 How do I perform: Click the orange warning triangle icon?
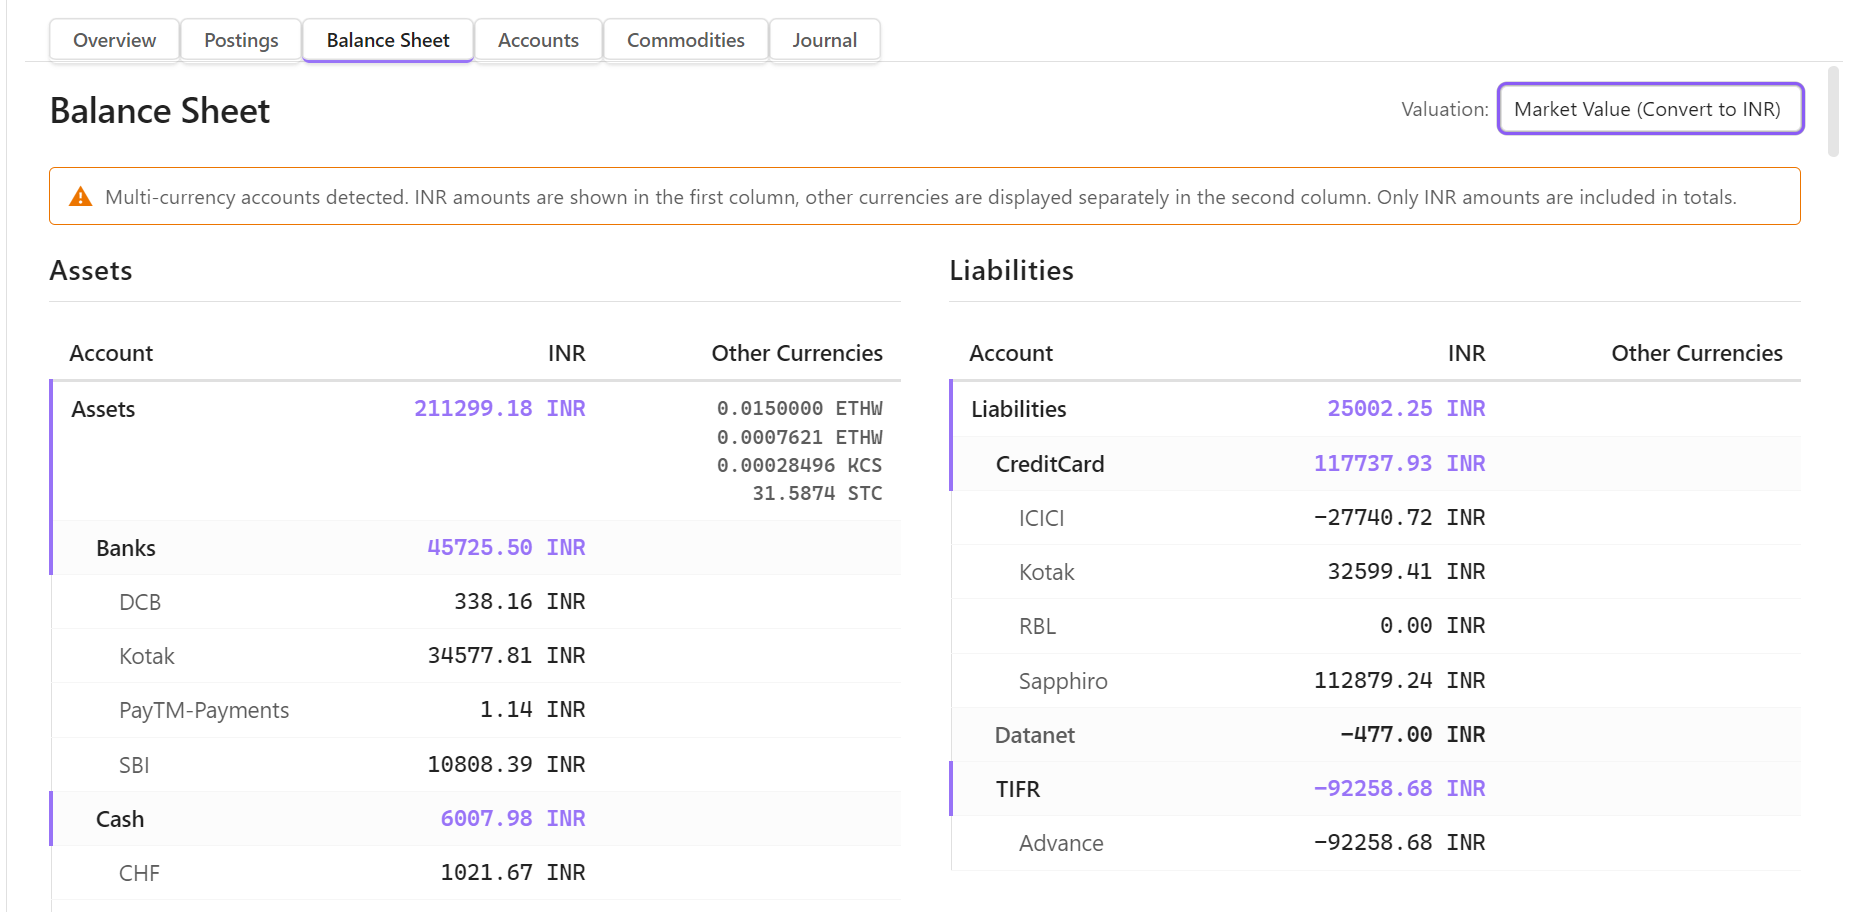(x=80, y=197)
